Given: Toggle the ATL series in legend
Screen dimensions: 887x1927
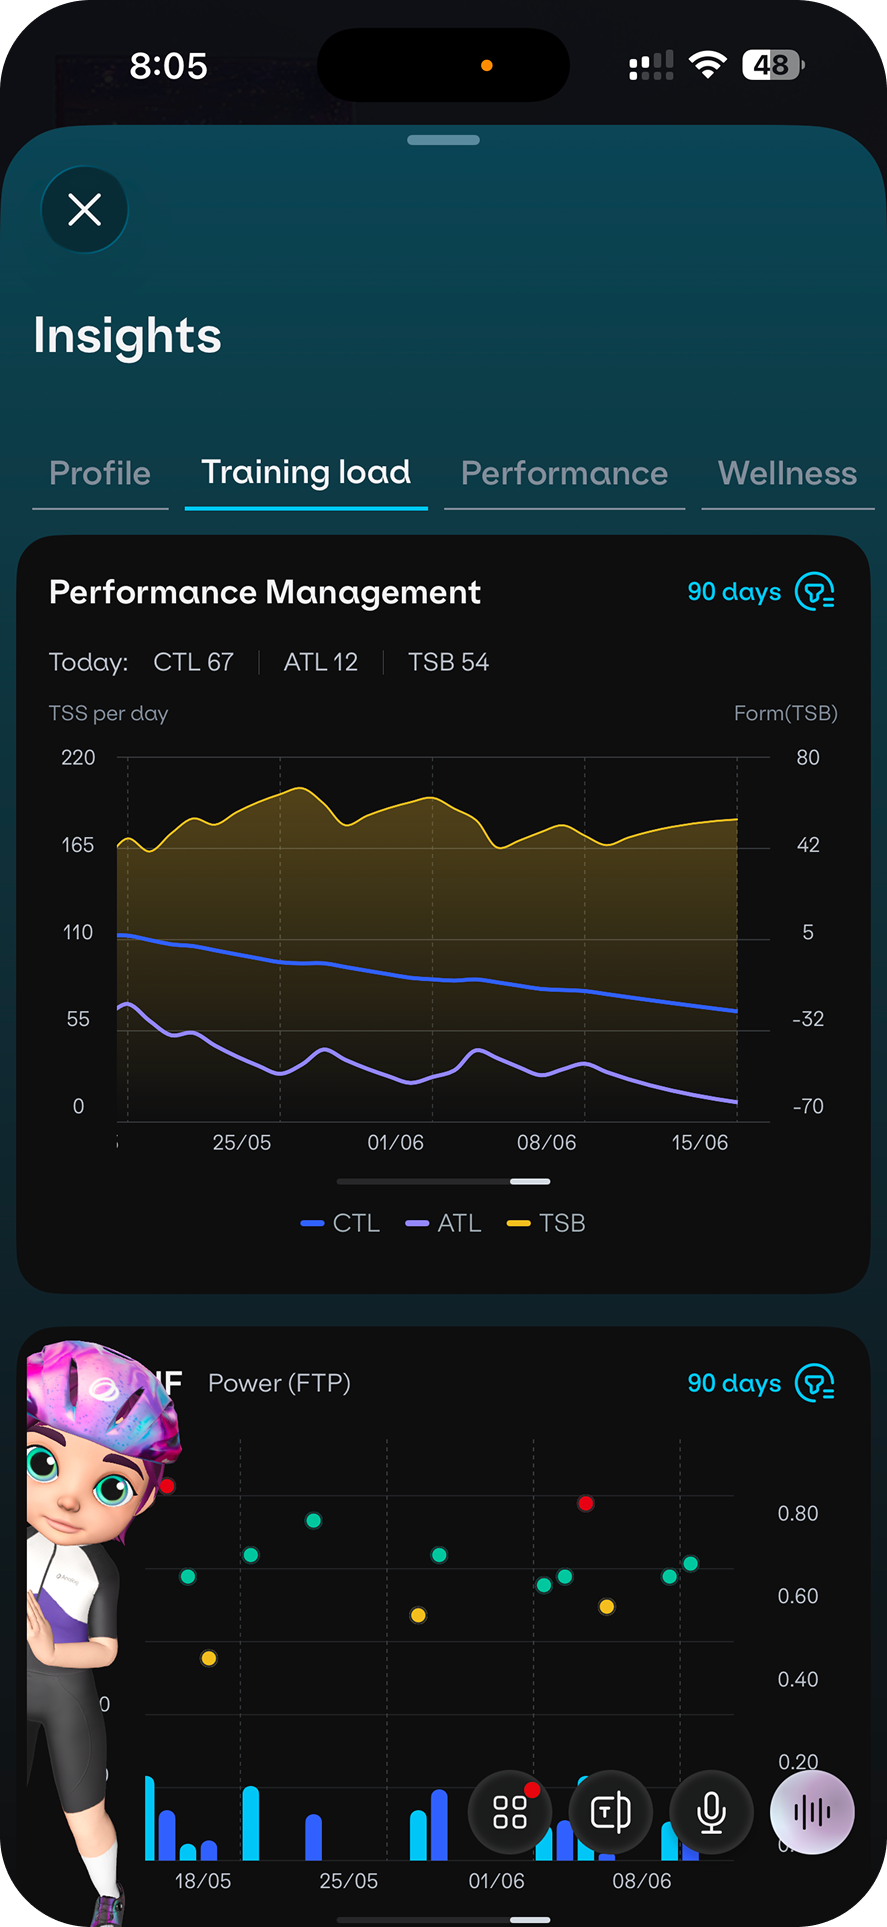Looking at the screenshot, I should [x=443, y=1223].
